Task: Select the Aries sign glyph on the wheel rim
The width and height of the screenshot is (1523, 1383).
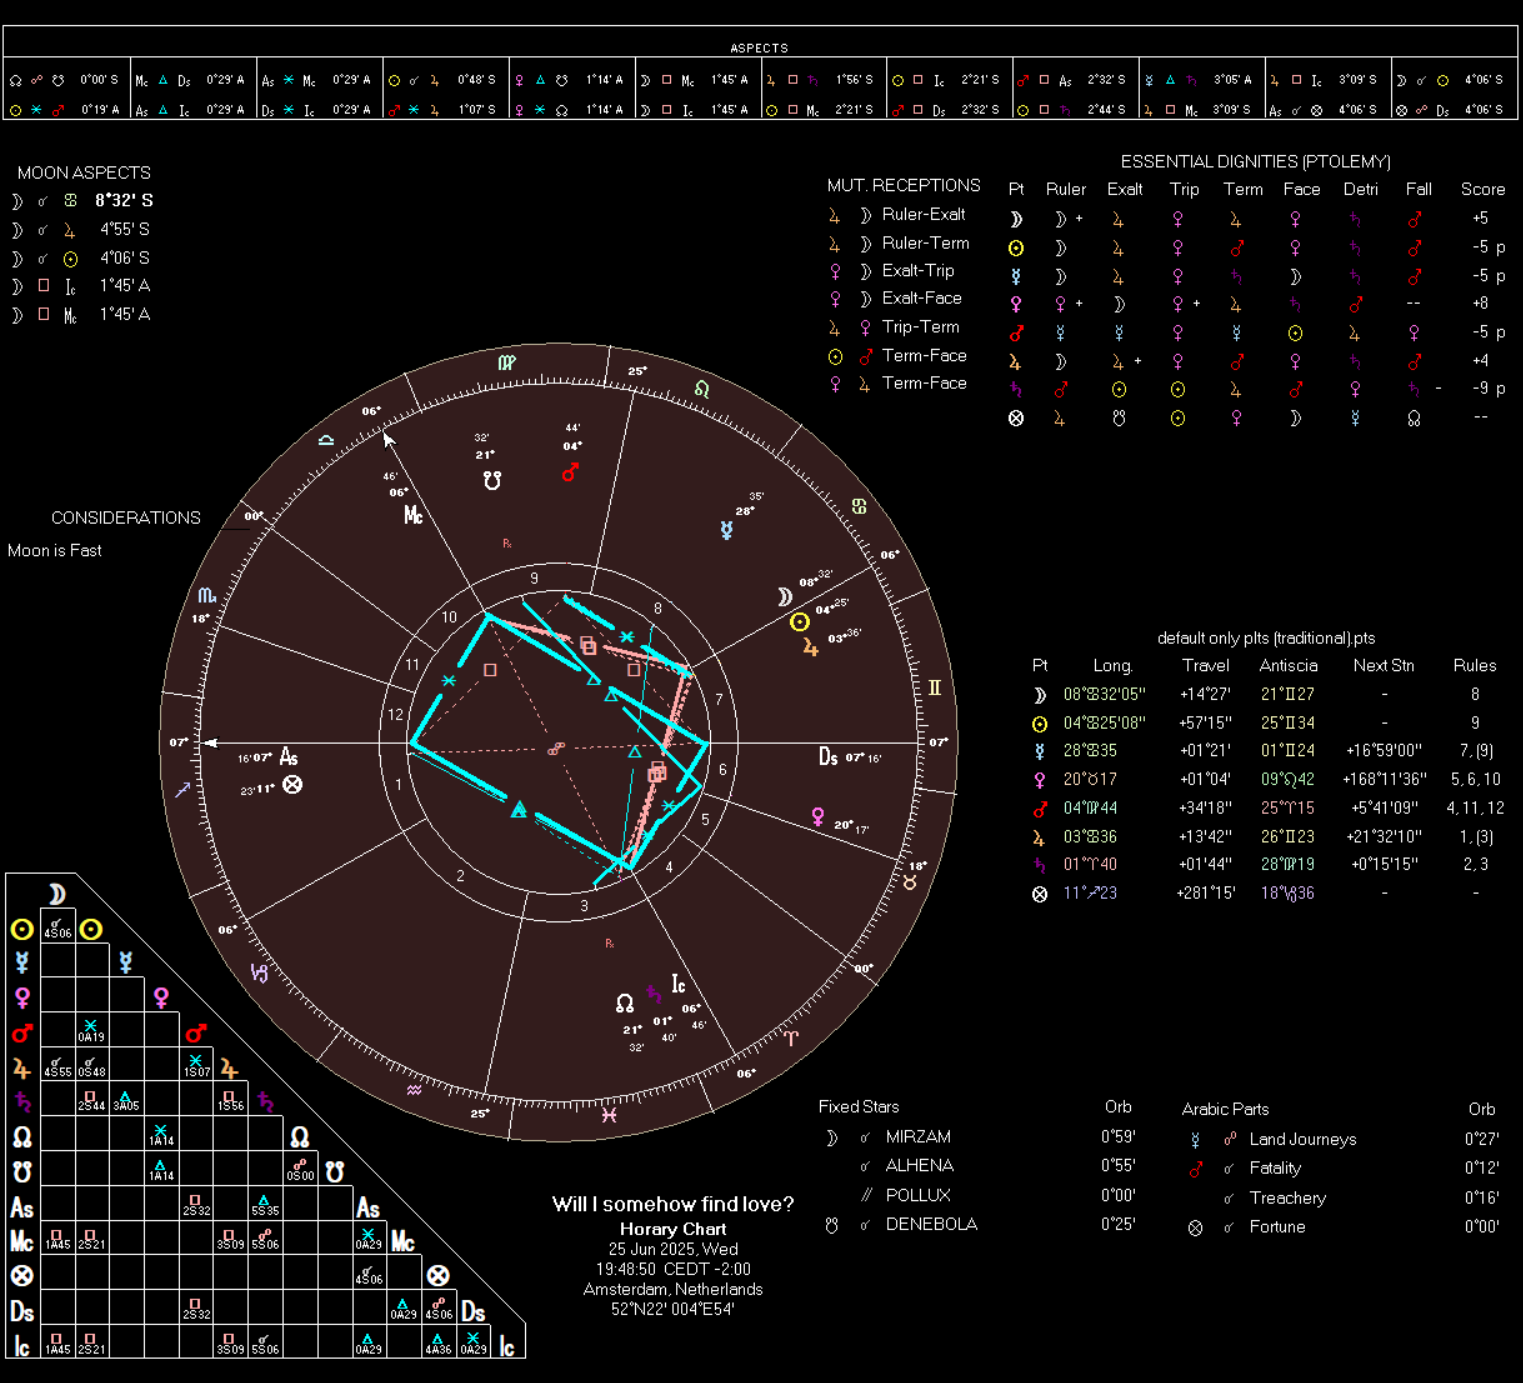Action: coord(791,1038)
